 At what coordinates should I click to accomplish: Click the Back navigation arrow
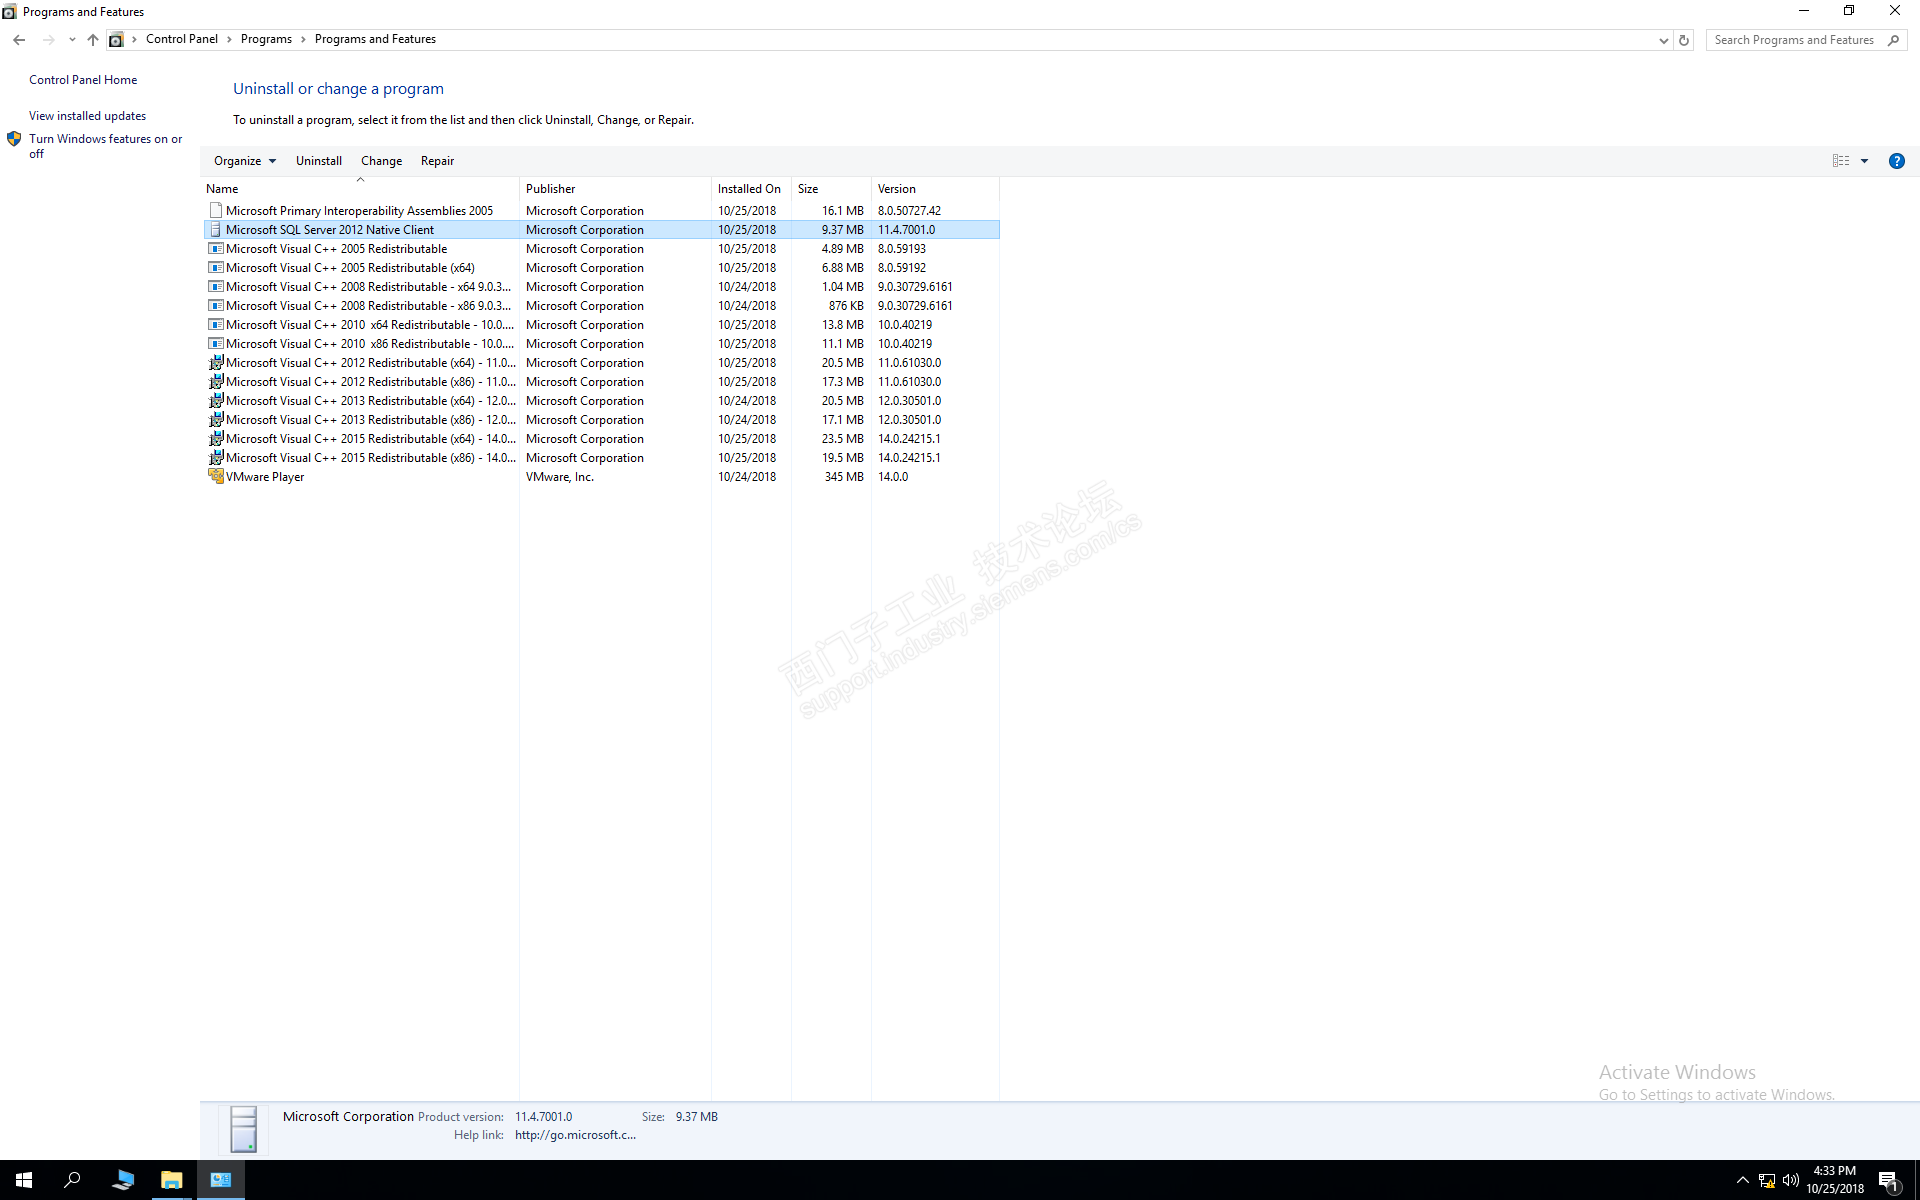click(x=19, y=40)
